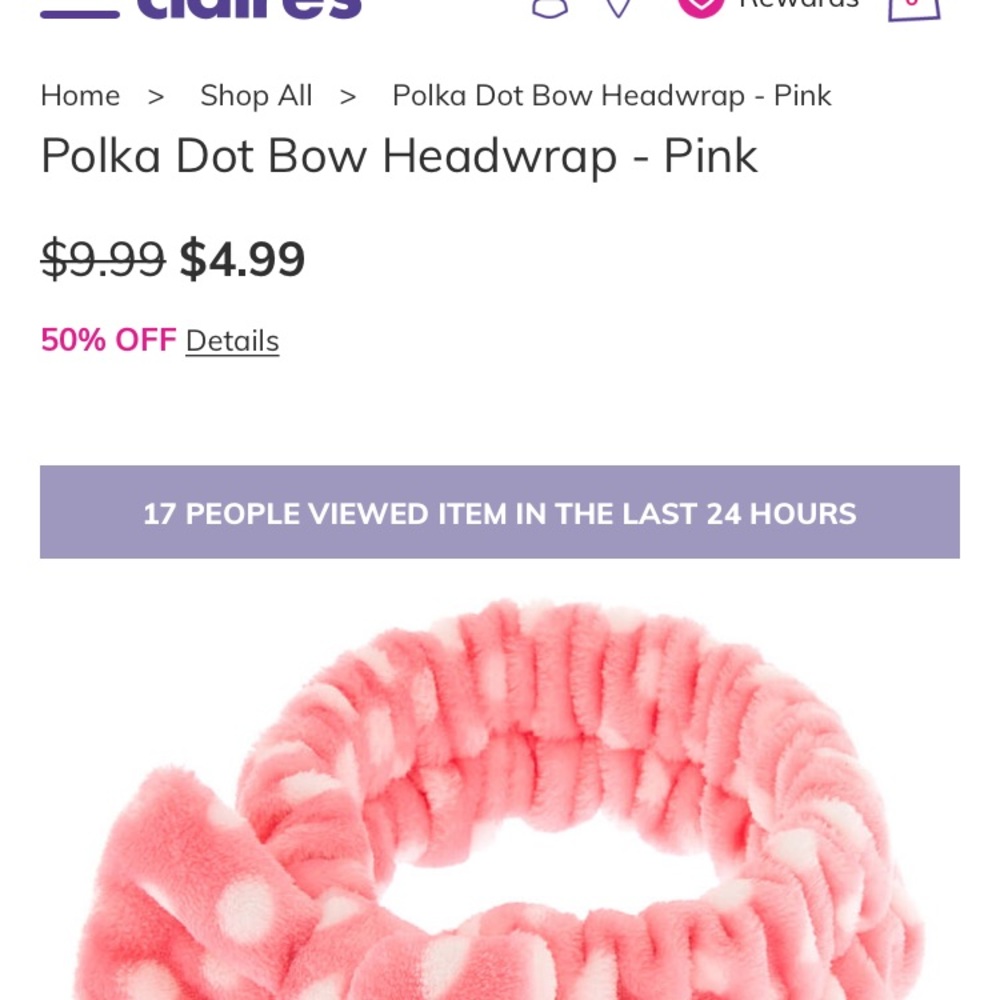Click the chevron after Home breadcrumb
This screenshot has width=1000, height=1000.
click(156, 98)
